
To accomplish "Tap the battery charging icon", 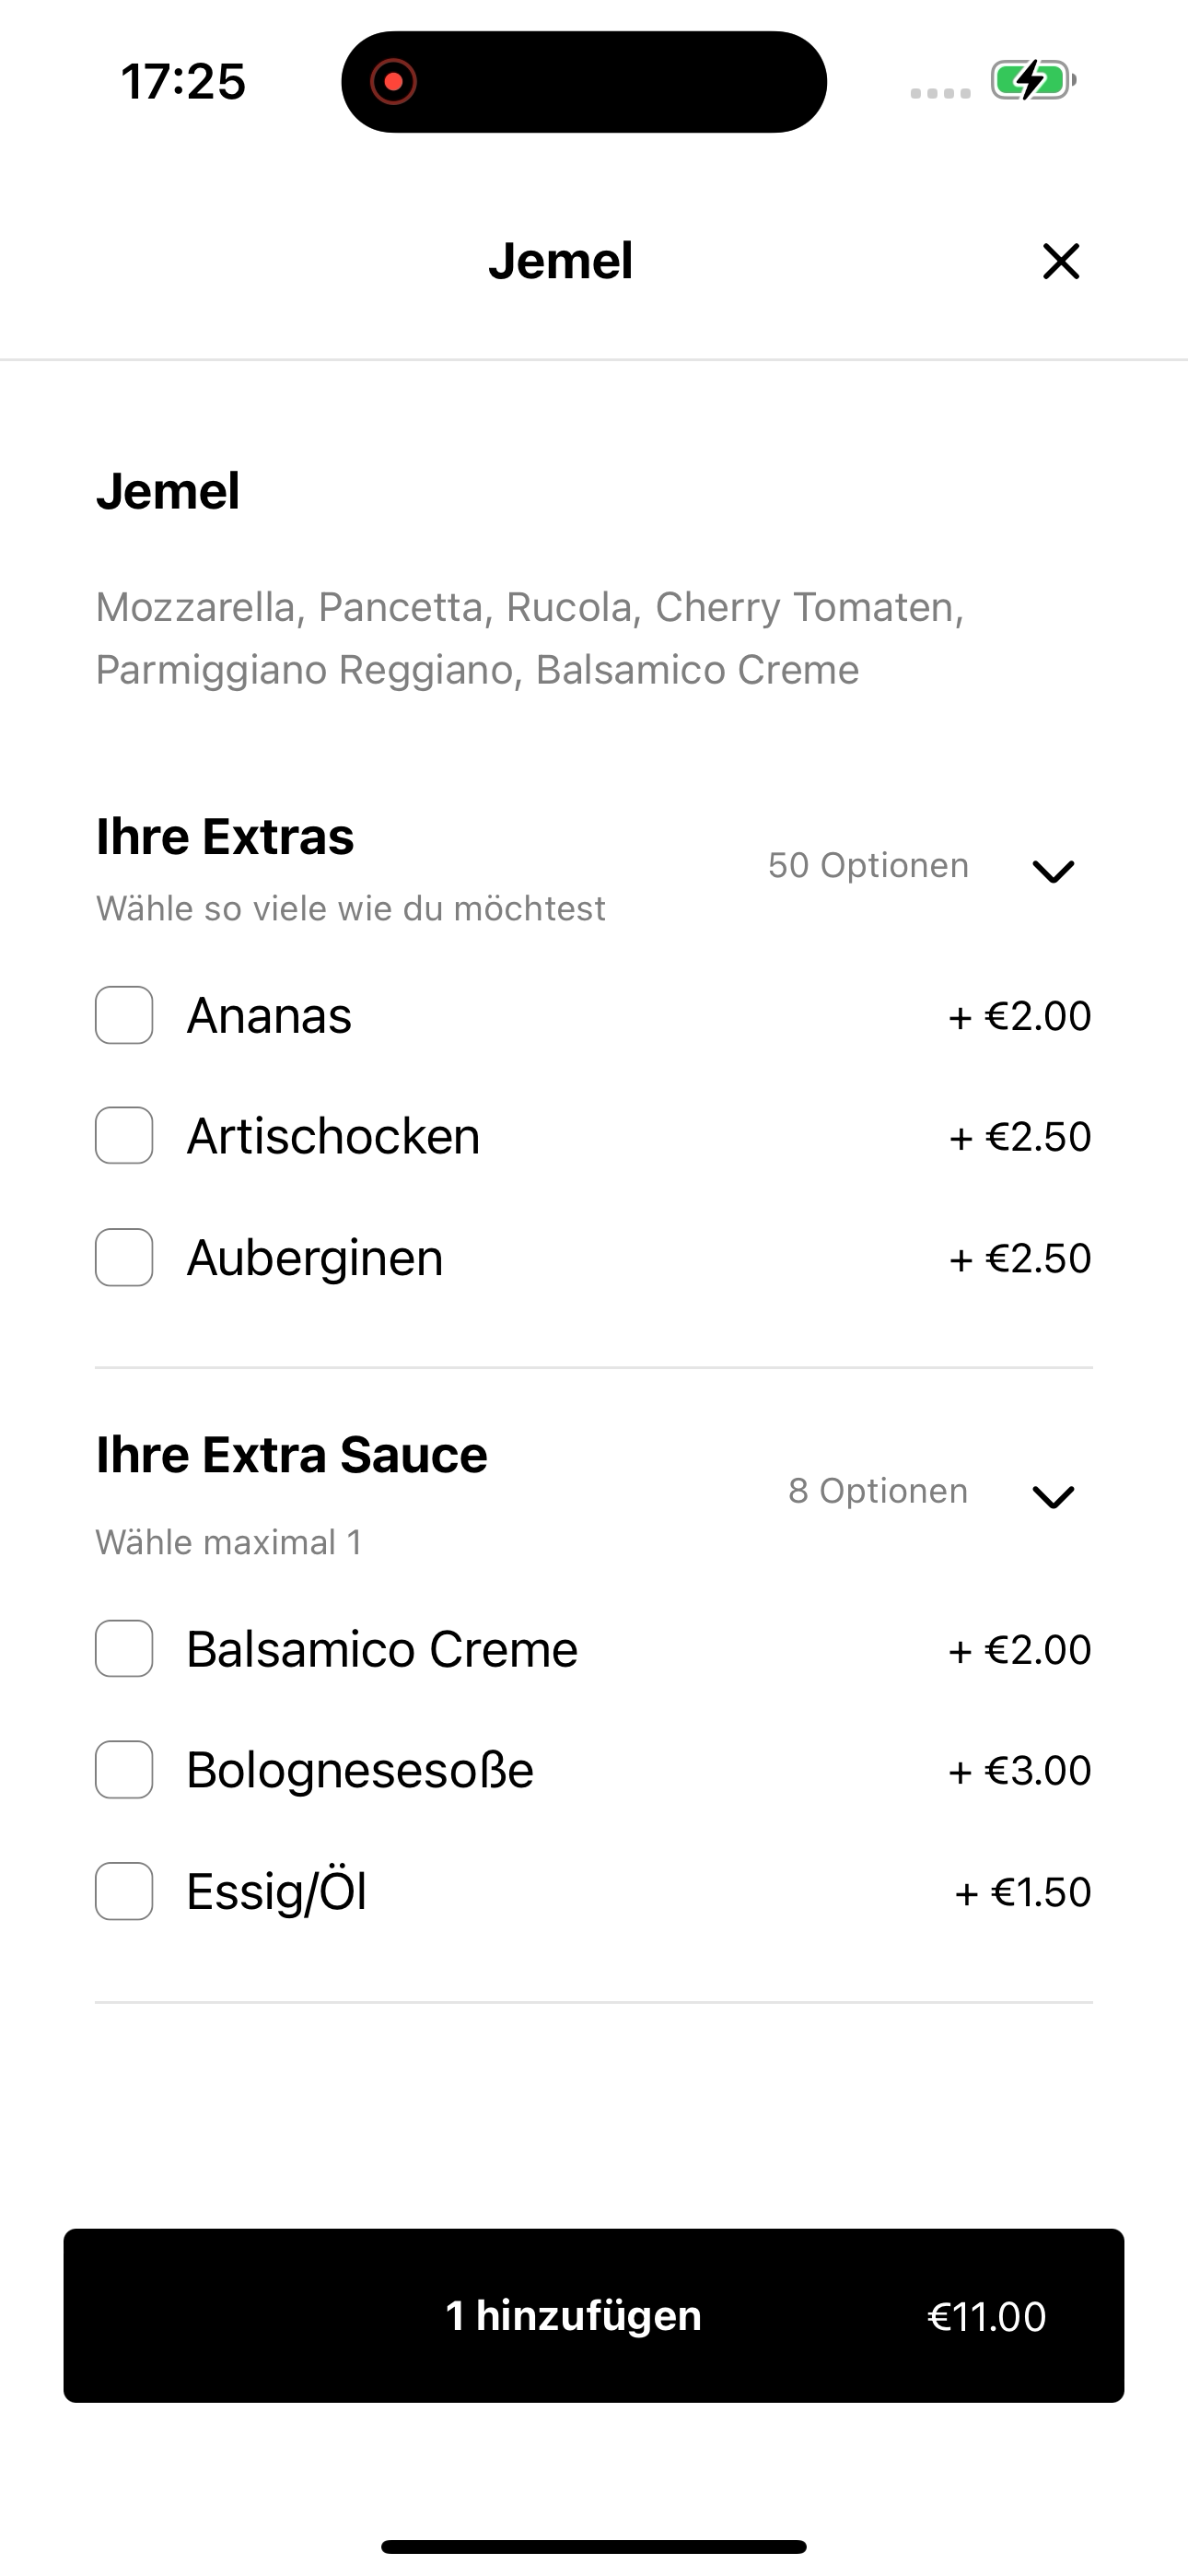I will 1033,81.
